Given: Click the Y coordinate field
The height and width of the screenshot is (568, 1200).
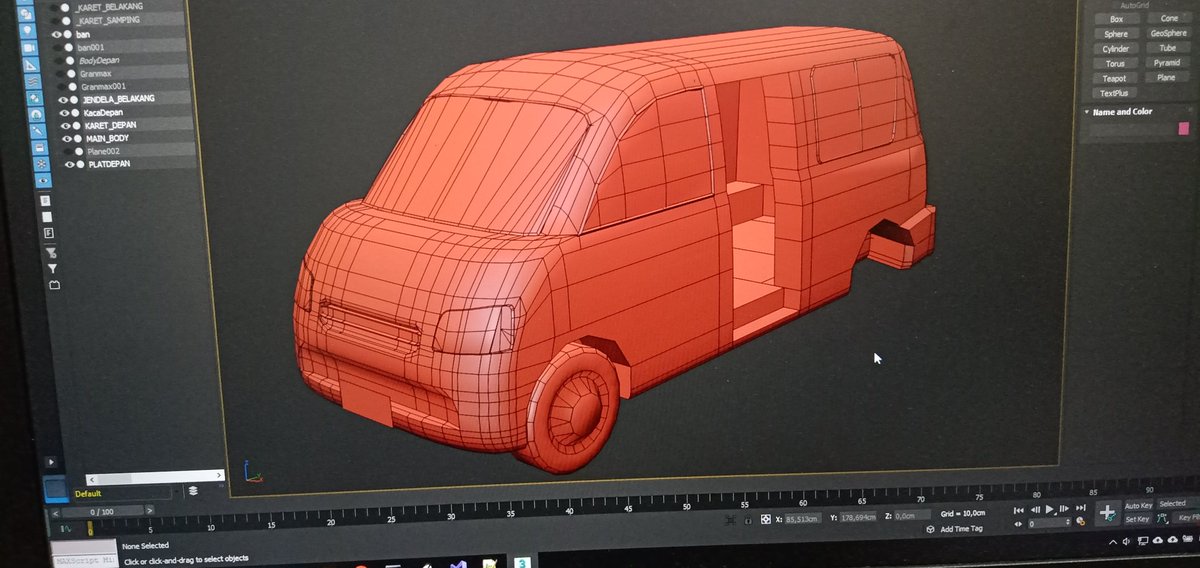Looking at the screenshot, I should coord(857,518).
